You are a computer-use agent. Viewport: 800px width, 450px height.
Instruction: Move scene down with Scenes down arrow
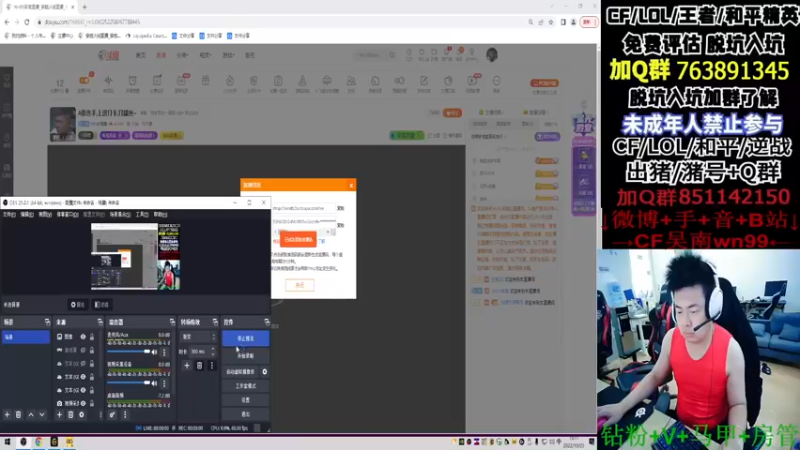point(42,415)
